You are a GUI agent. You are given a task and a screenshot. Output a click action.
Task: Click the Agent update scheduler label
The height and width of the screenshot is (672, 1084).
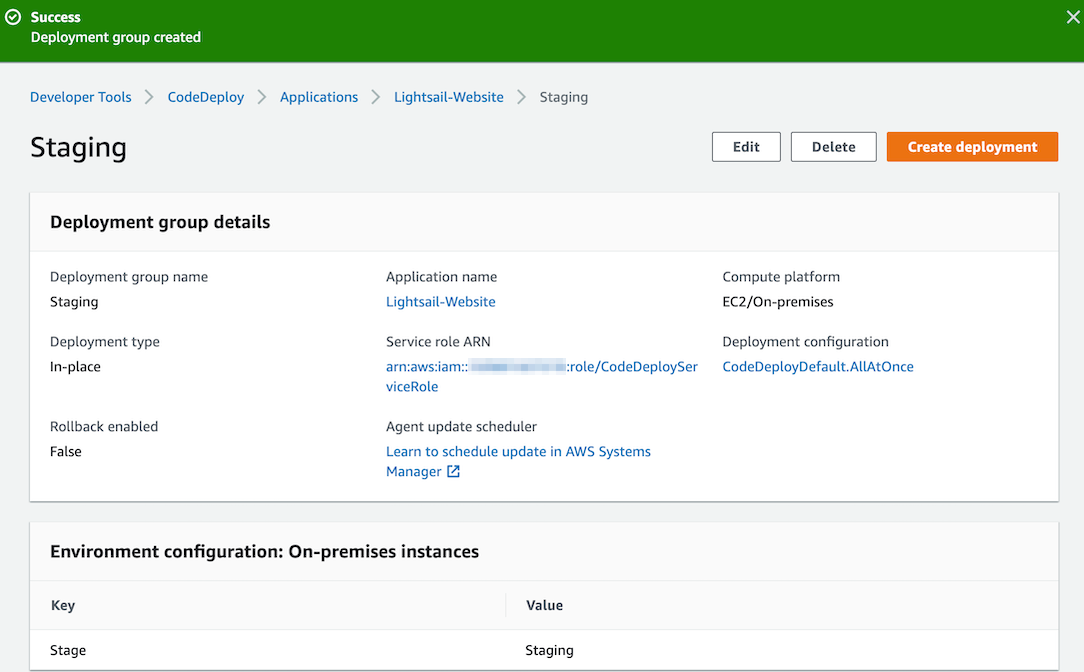[x=461, y=427]
